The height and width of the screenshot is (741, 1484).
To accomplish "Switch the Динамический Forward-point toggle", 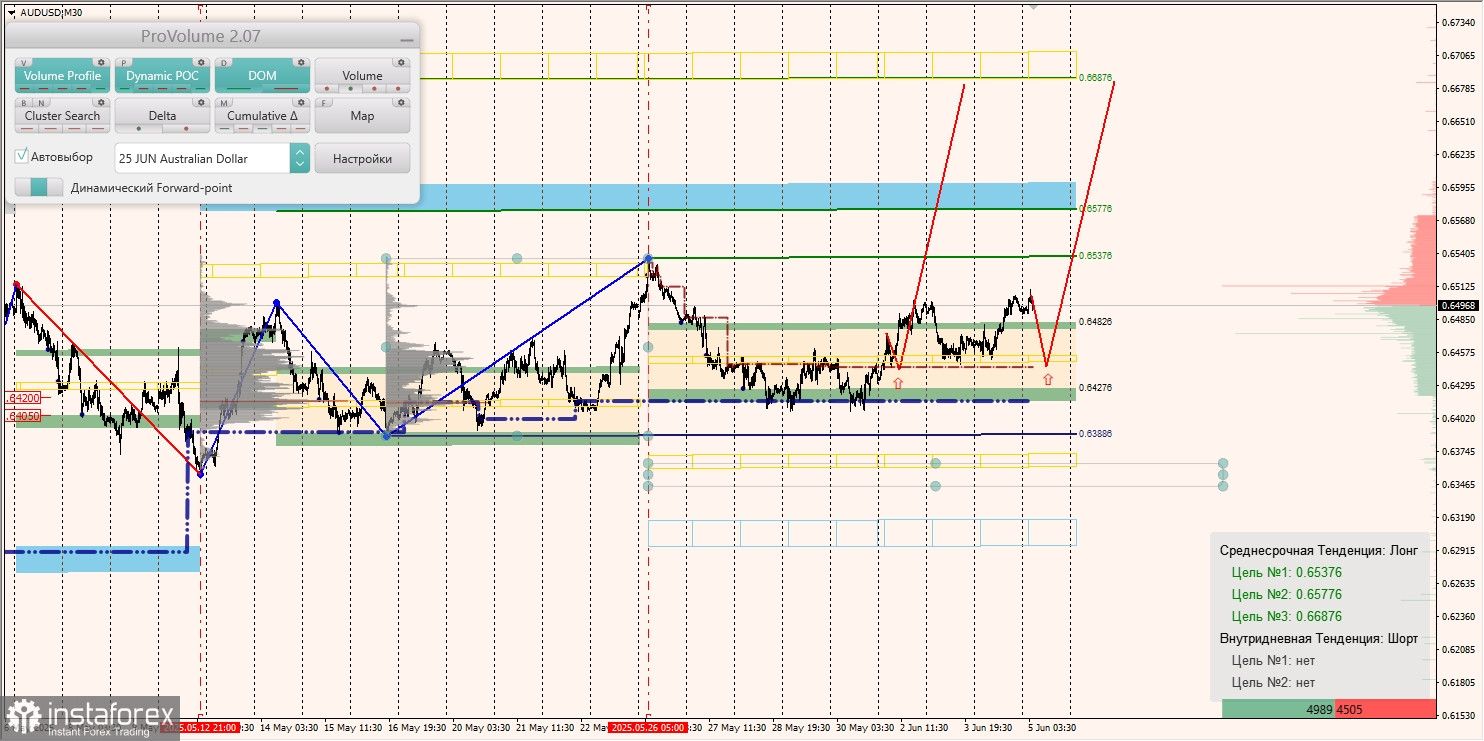I will click(x=39, y=187).
